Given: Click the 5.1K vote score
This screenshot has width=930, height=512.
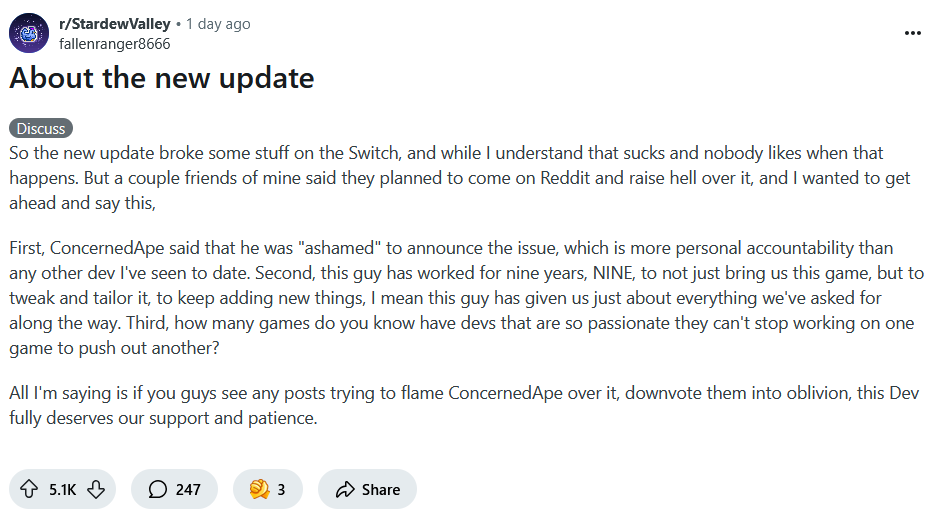Looking at the screenshot, I should pyautogui.click(x=62, y=489).
